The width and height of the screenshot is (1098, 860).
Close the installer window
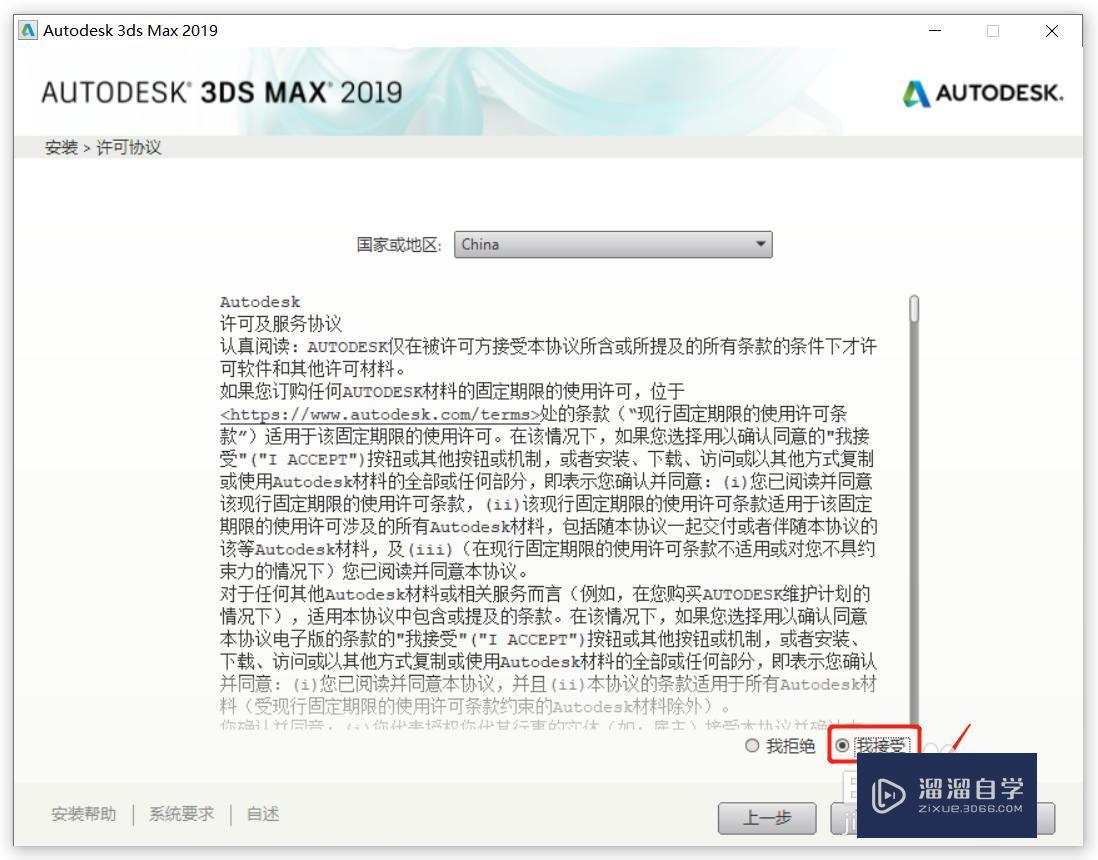click(x=1052, y=31)
